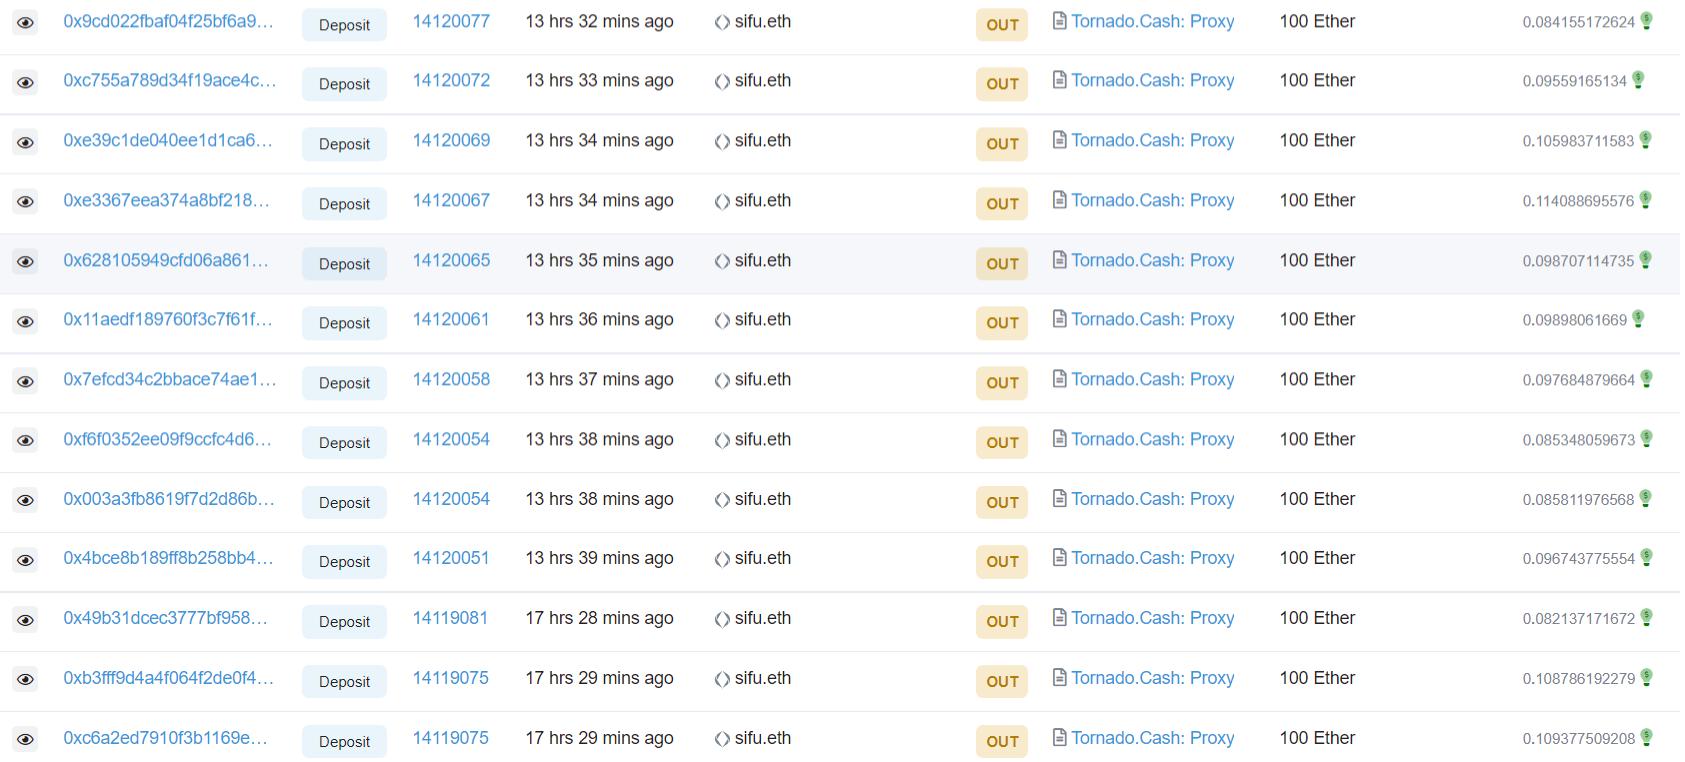The width and height of the screenshot is (1685, 762).
Task: Open transaction 0xc755a789d34f19ace4c details
Action: tap(169, 80)
